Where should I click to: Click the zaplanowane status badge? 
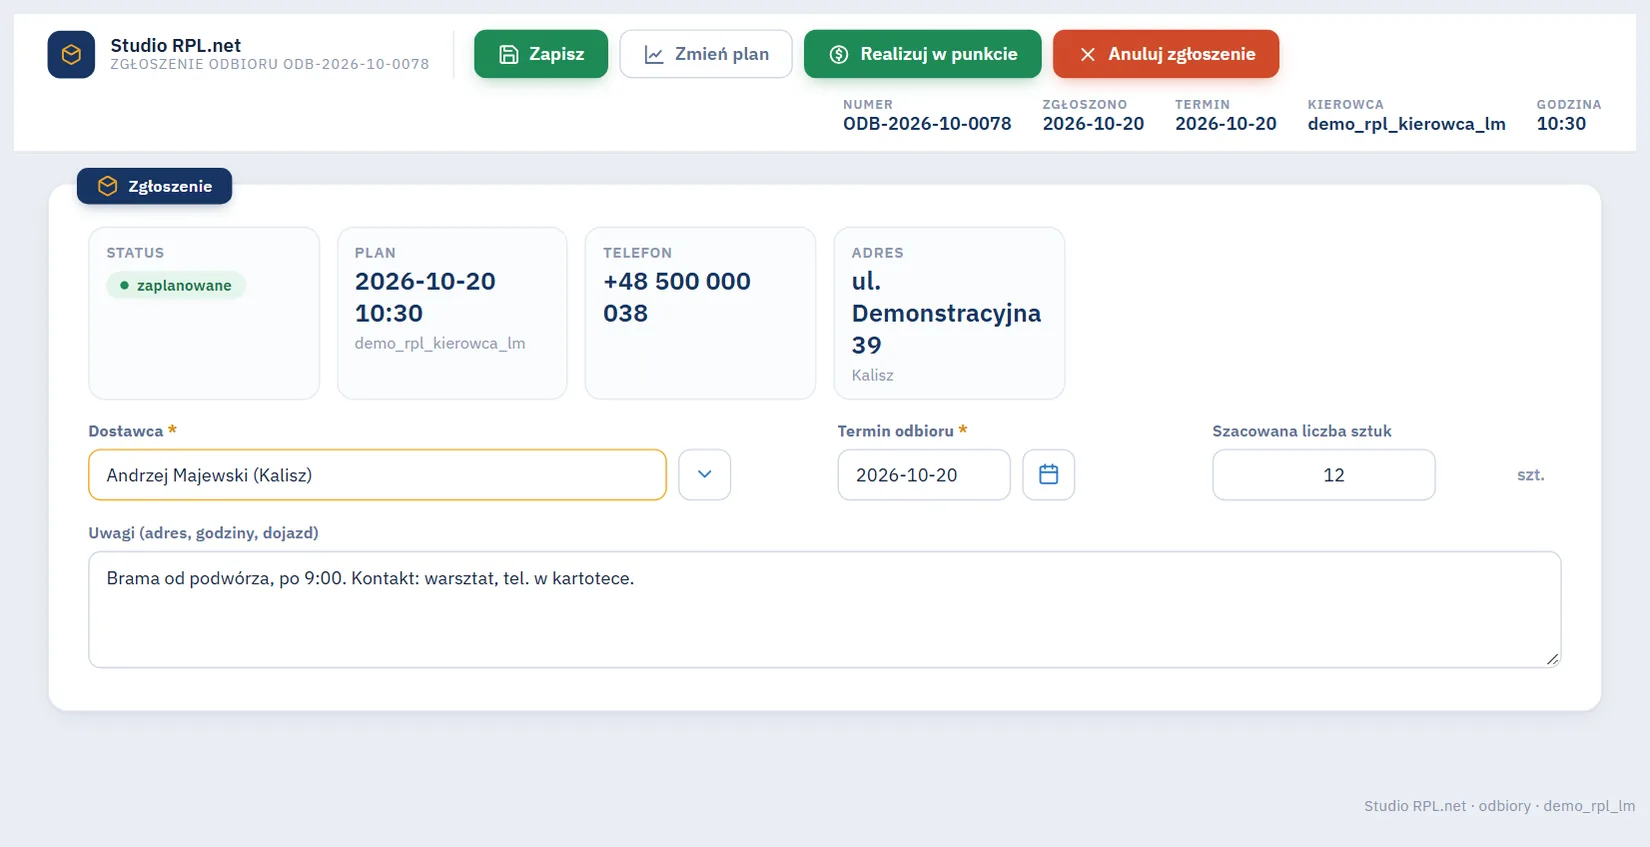tap(176, 285)
